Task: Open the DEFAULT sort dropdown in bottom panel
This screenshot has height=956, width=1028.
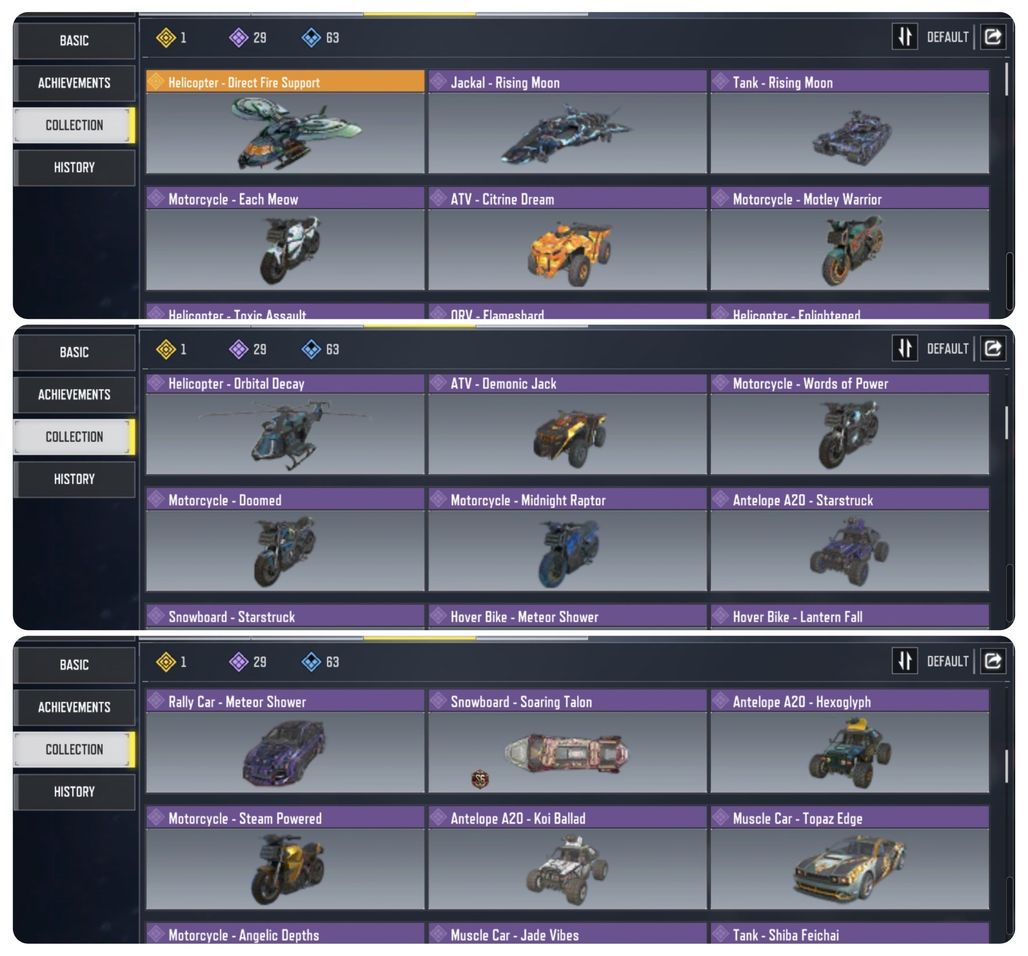Action: pos(947,661)
